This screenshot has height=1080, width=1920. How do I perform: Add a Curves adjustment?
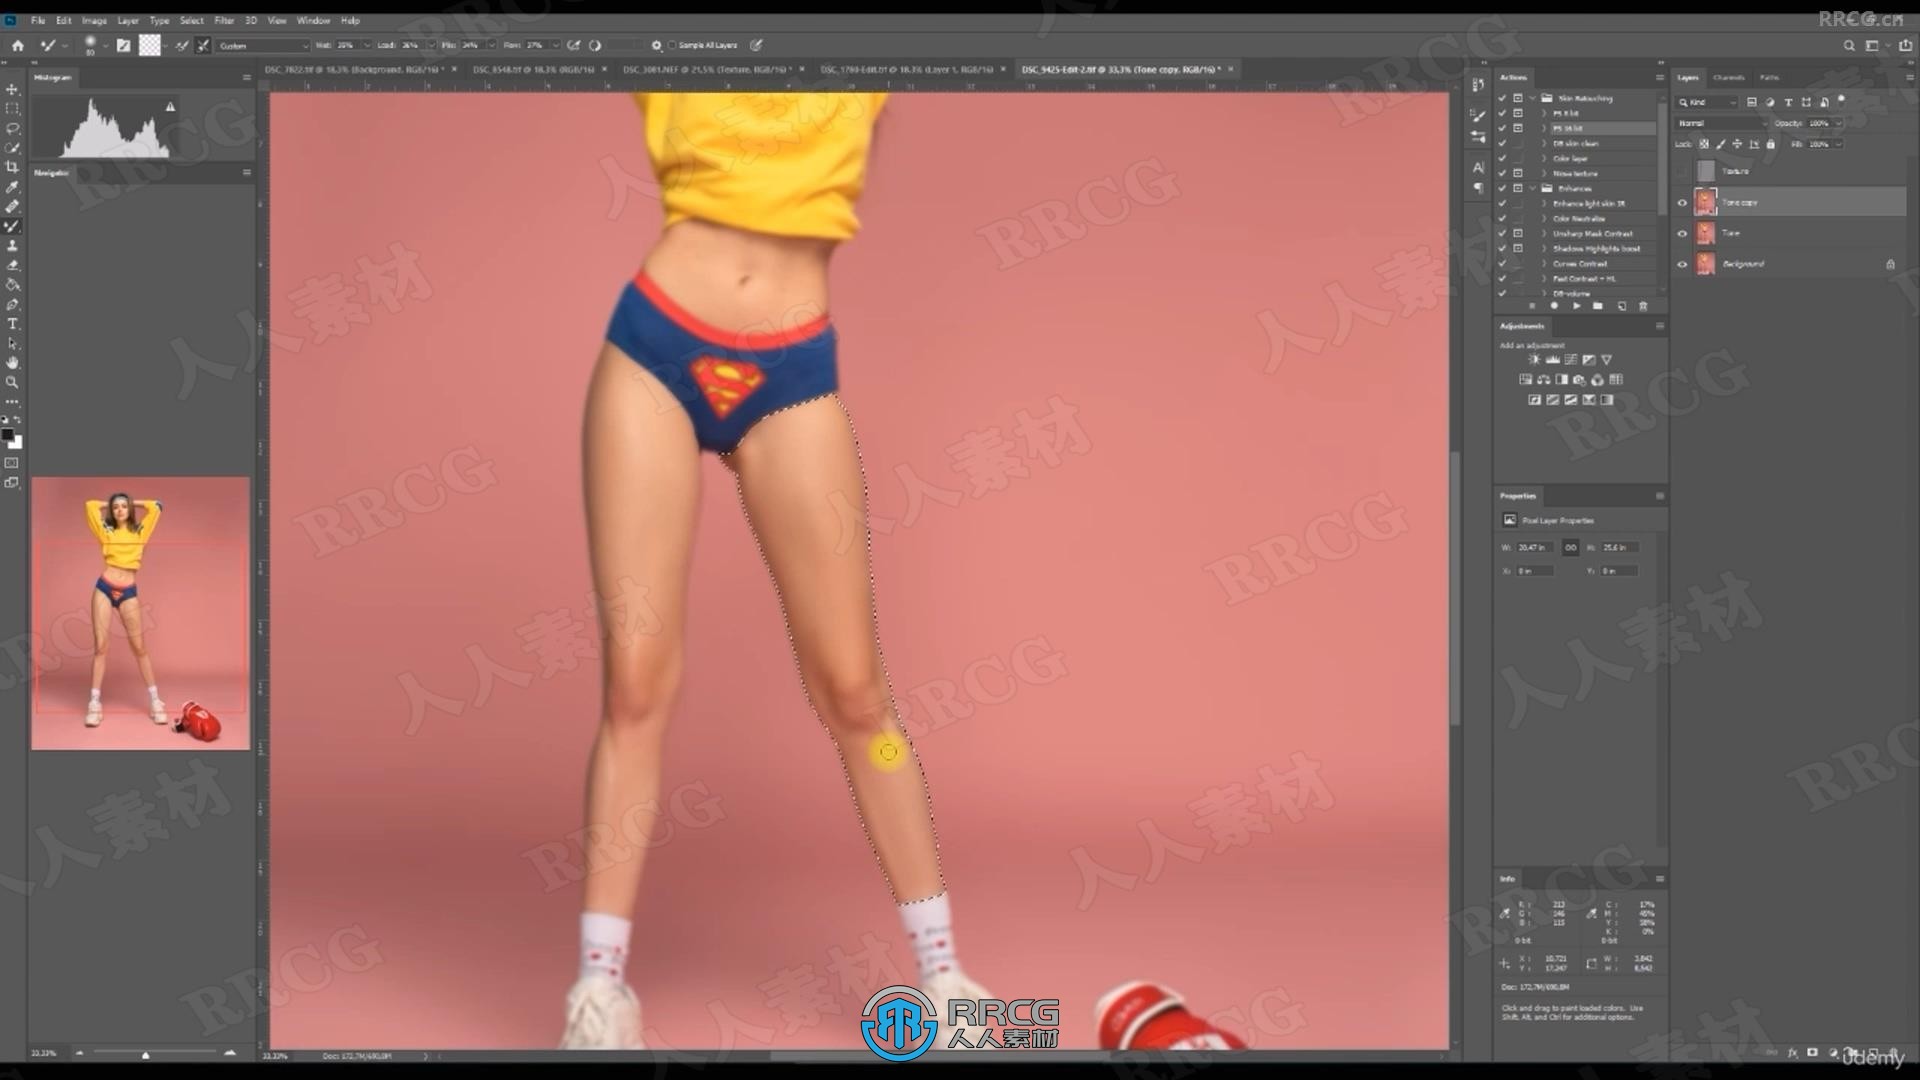(1570, 359)
